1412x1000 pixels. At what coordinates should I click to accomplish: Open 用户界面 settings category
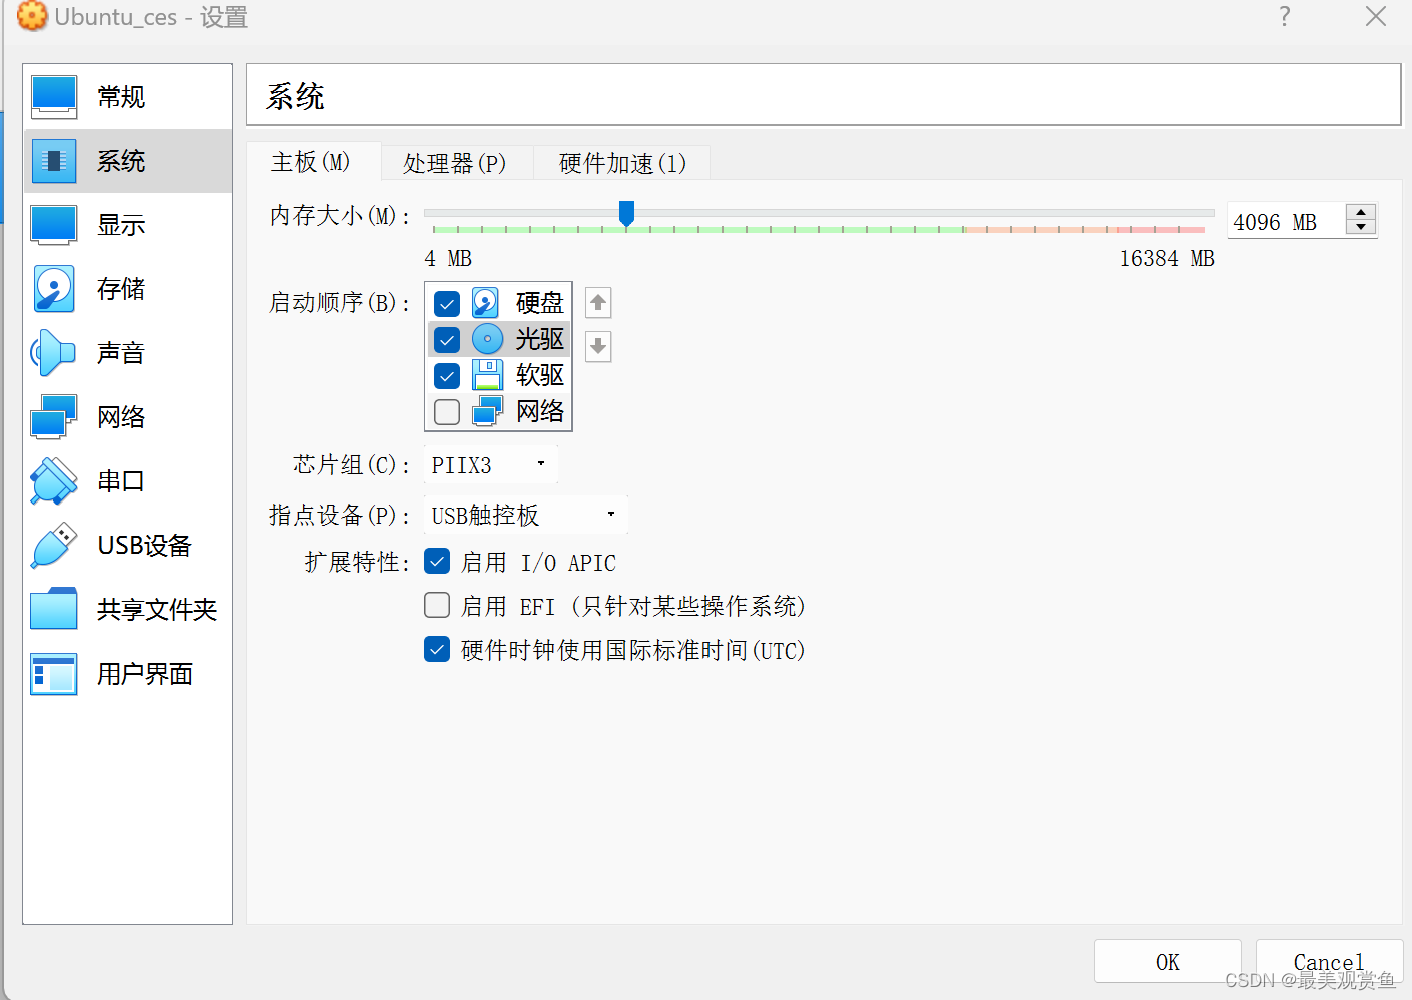click(x=128, y=673)
